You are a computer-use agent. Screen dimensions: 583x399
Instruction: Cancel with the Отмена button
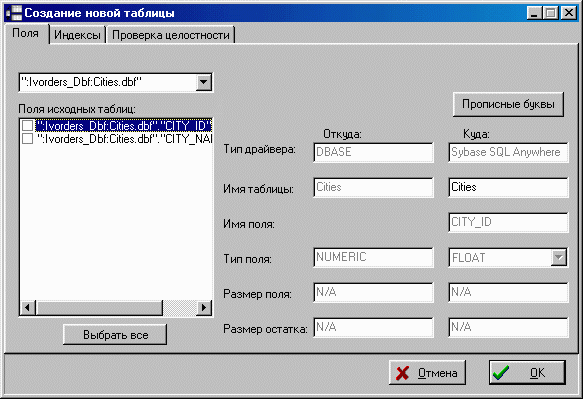(427, 372)
